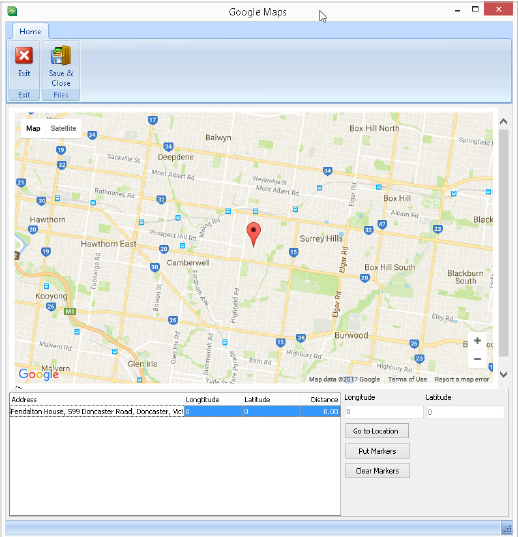The image size is (518, 537).
Task: Click the Deepdene map label
Action: click(176, 157)
